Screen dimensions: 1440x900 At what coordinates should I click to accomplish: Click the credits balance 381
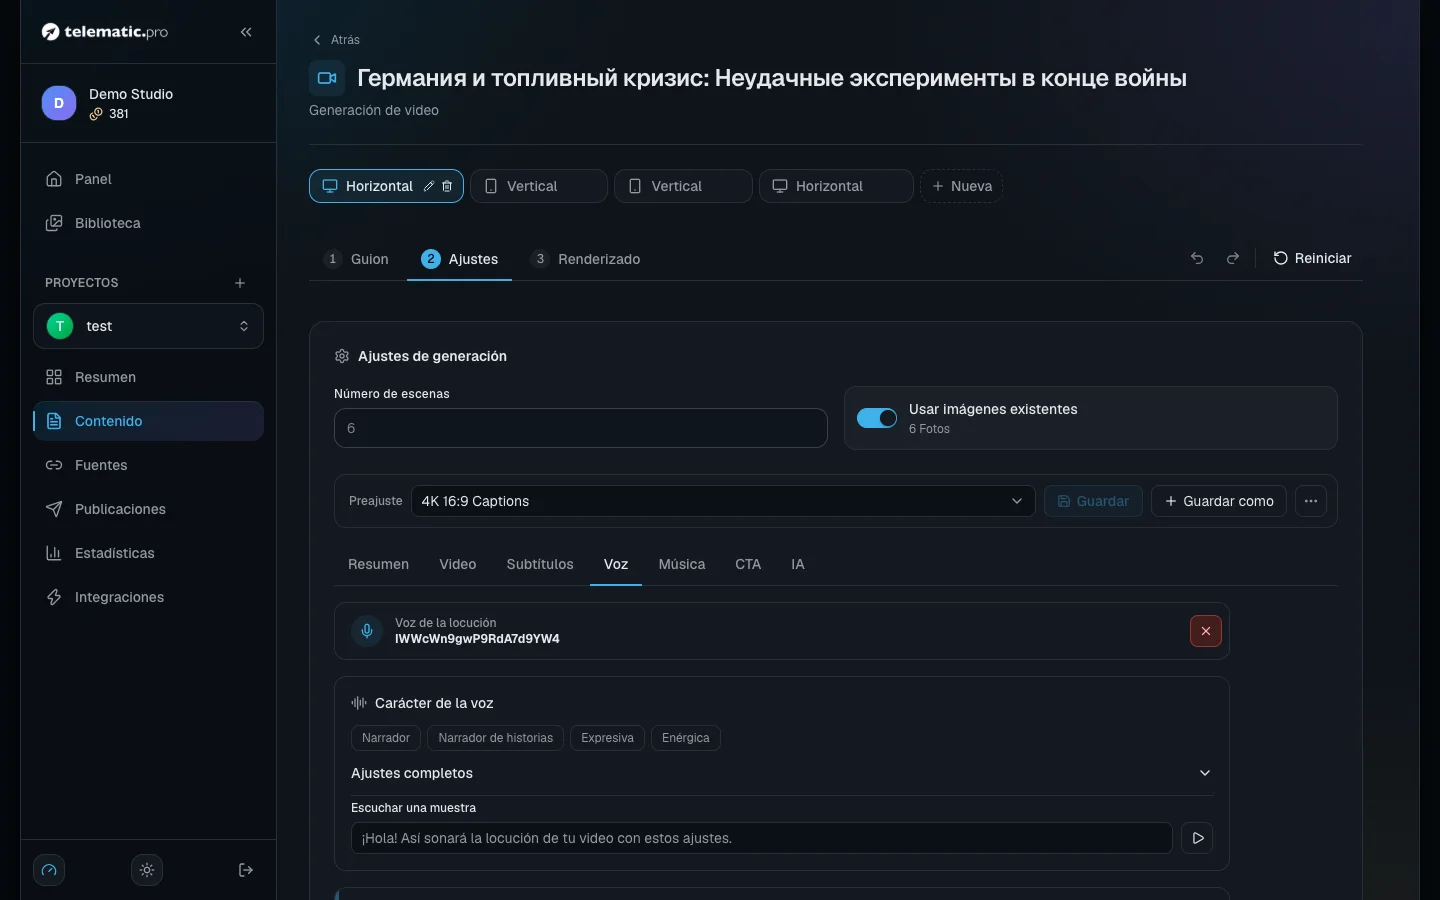(x=110, y=114)
